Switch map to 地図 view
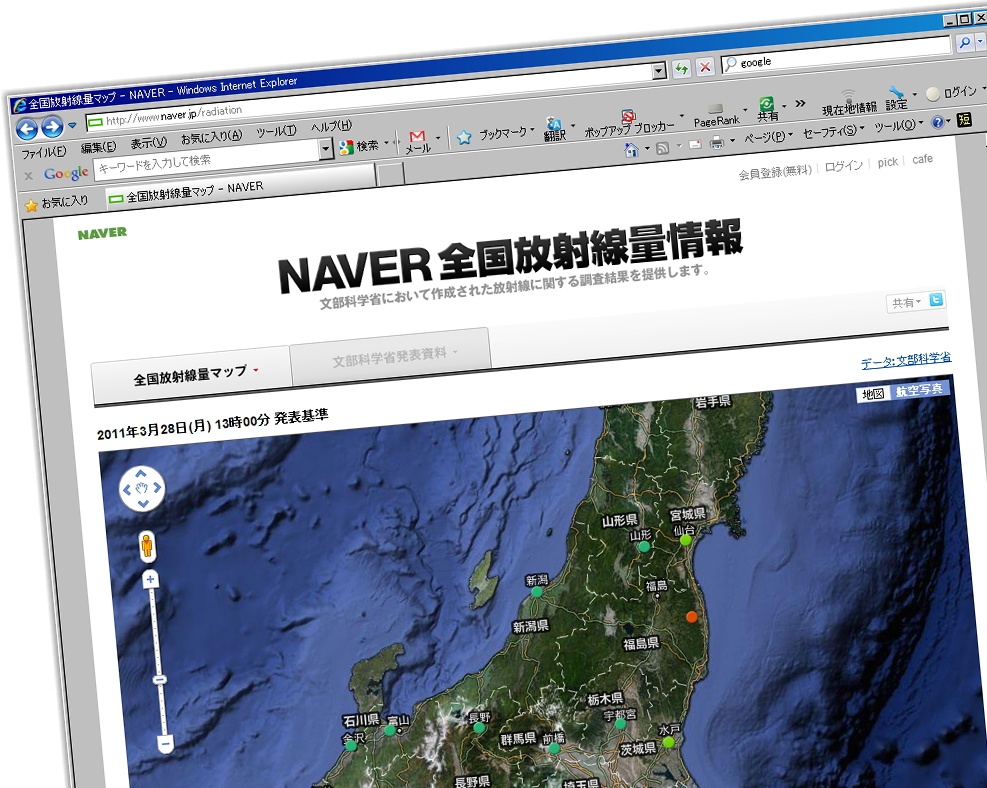The width and height of the screenshot is (987, 788). point(873,394)
